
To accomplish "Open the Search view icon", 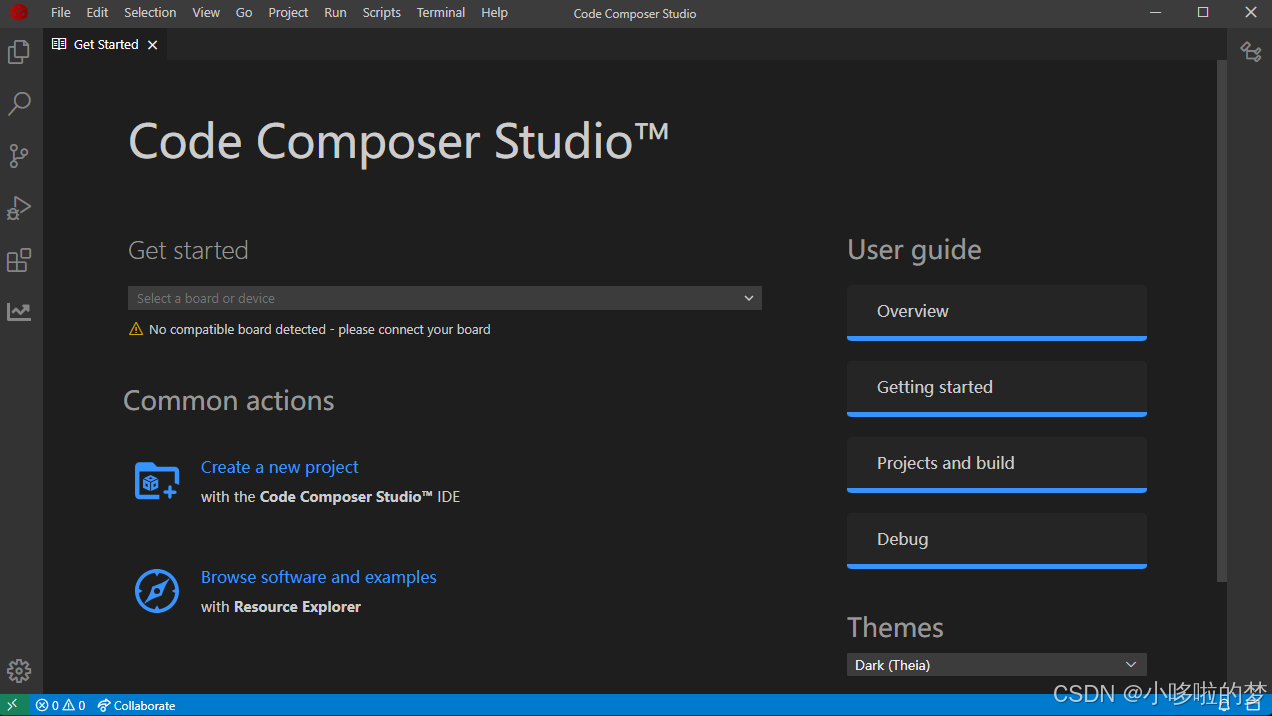I will pos(19,104).
